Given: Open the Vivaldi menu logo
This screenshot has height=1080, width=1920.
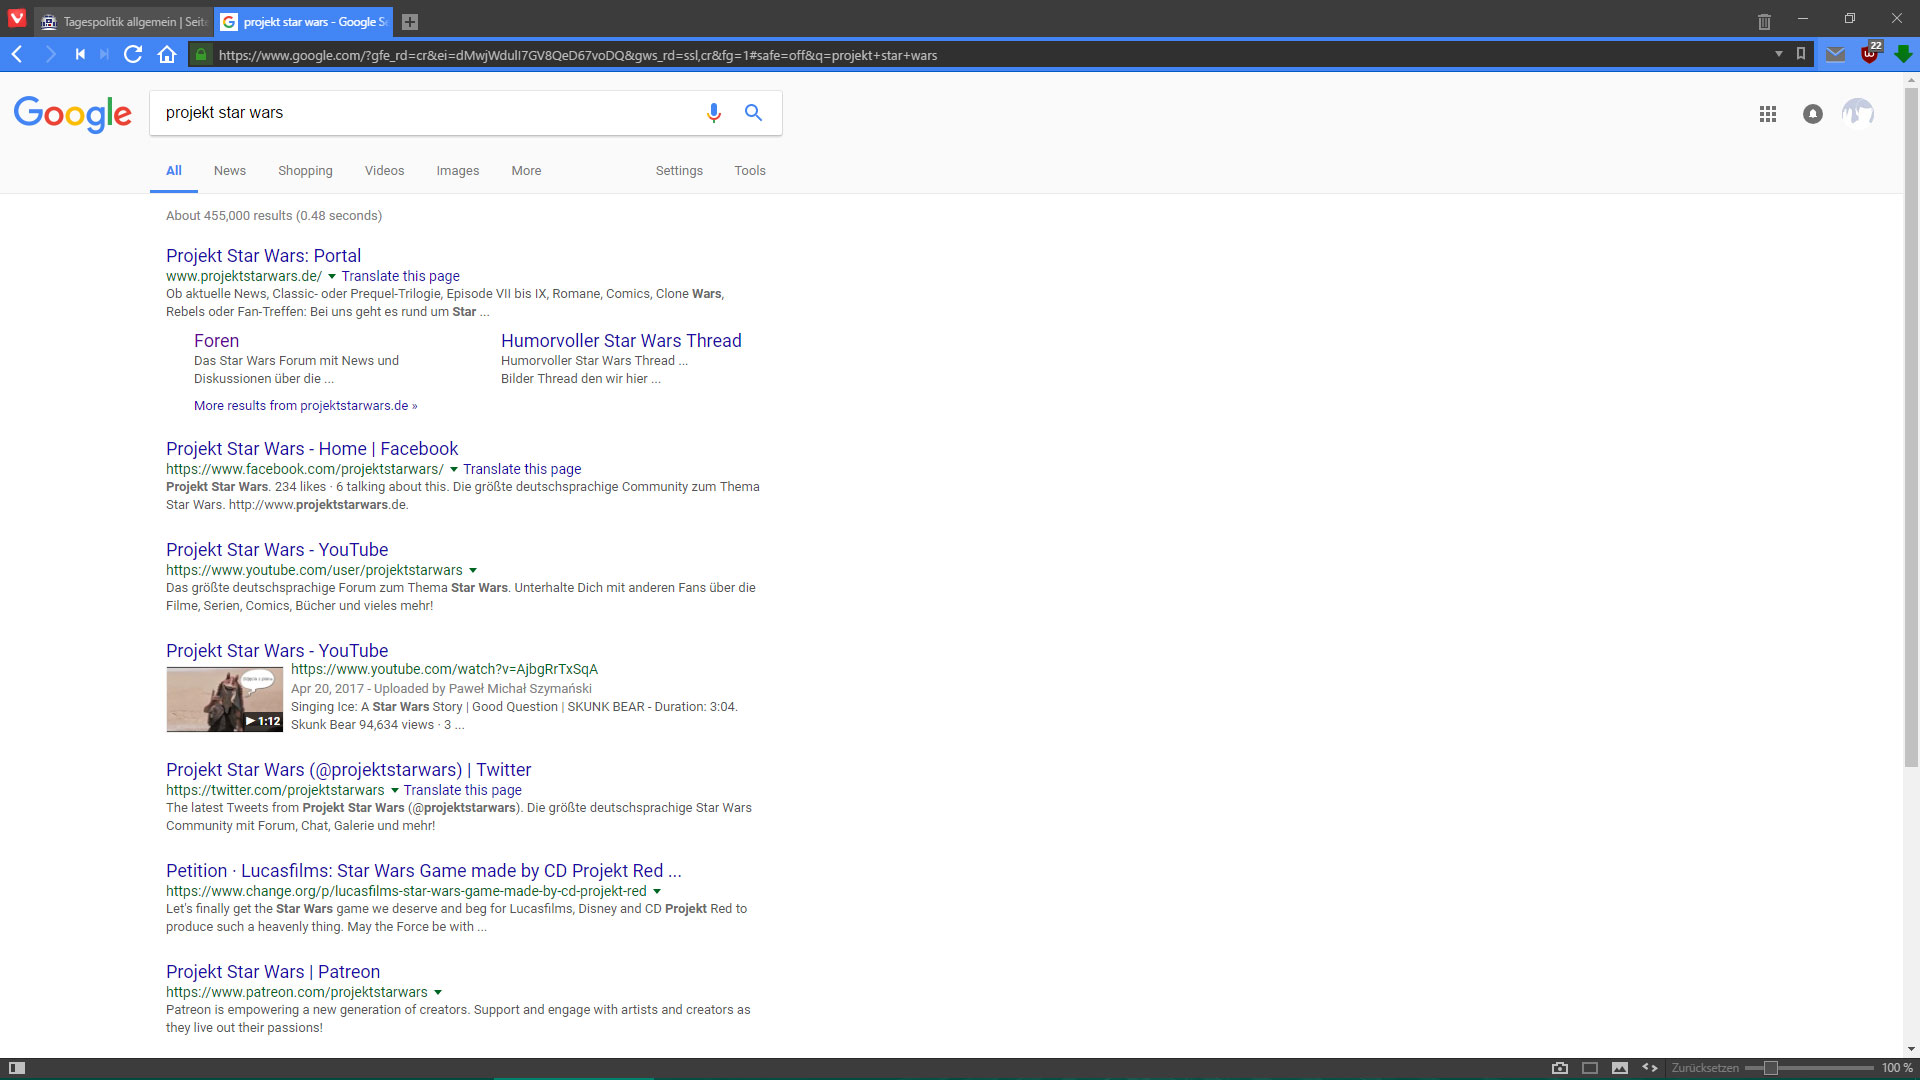Looking at the screenshot, I should tap(17, 18).
